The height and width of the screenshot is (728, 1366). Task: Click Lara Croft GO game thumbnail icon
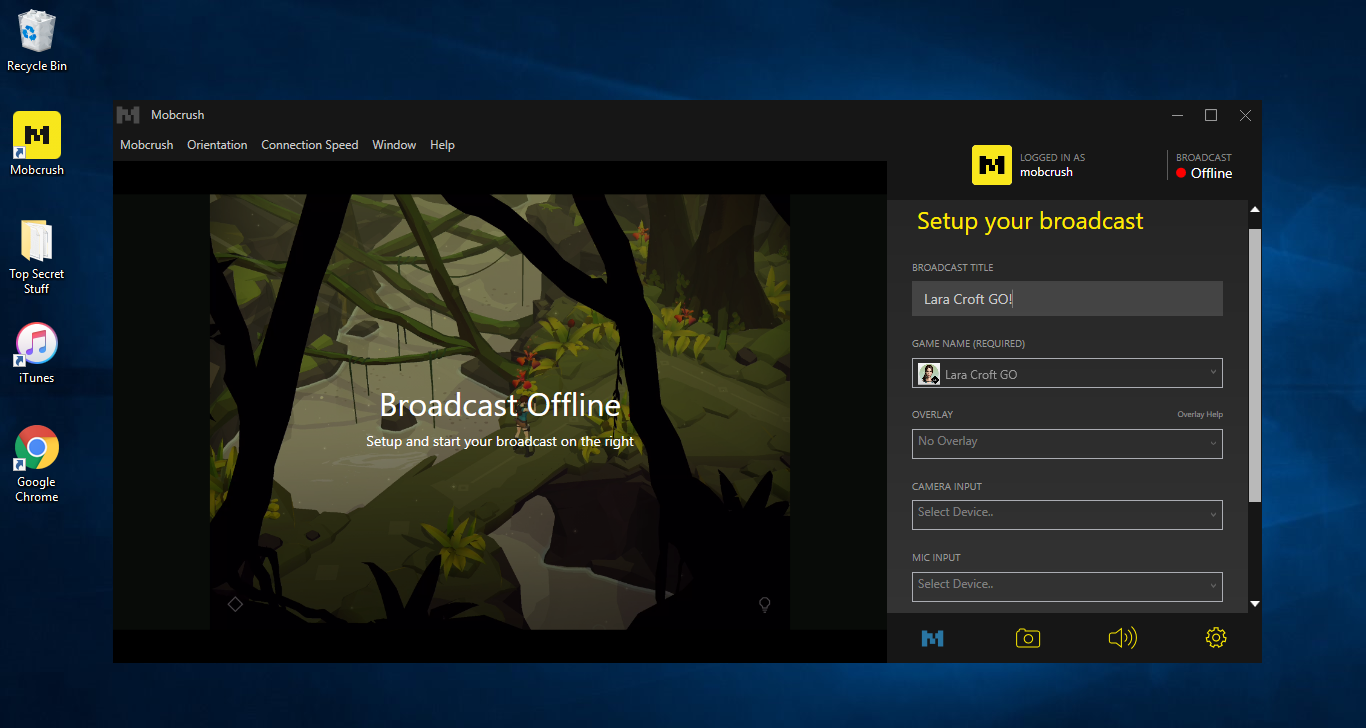click(929, 374)
